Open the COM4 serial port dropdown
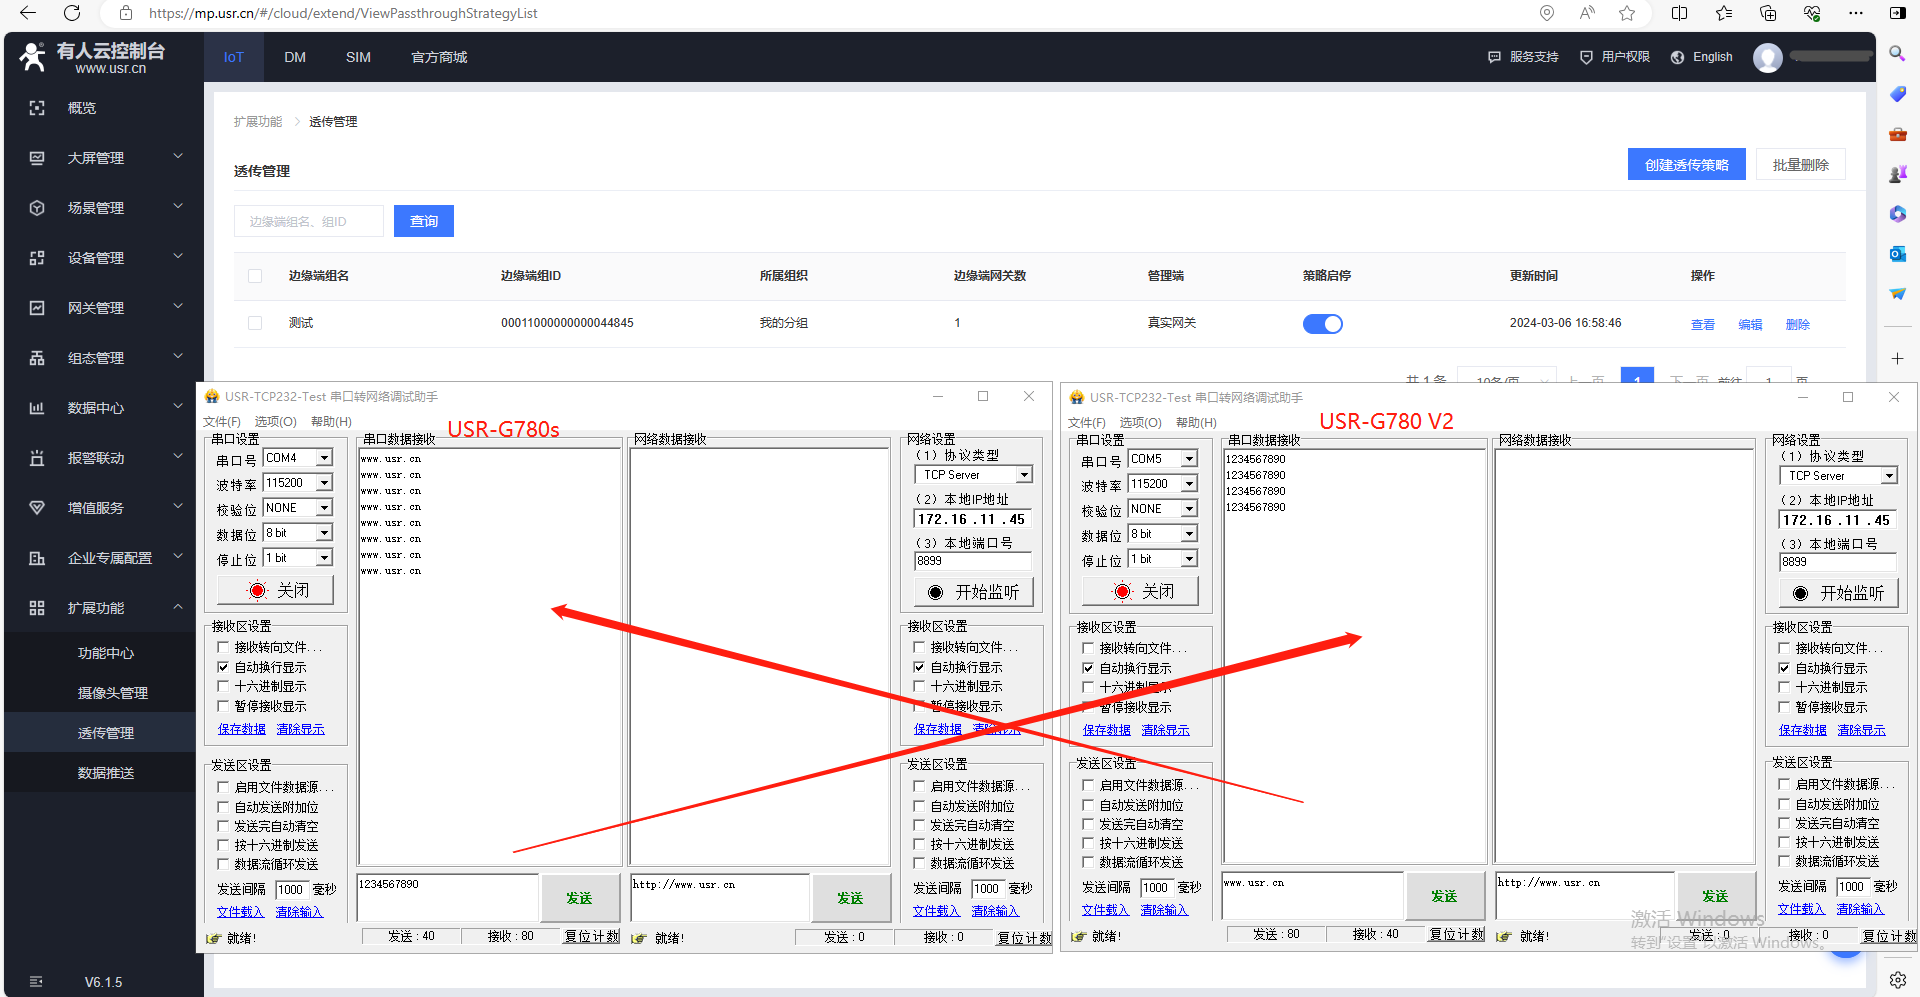Screen dimensions: 1920x997 tap(324, 458)
